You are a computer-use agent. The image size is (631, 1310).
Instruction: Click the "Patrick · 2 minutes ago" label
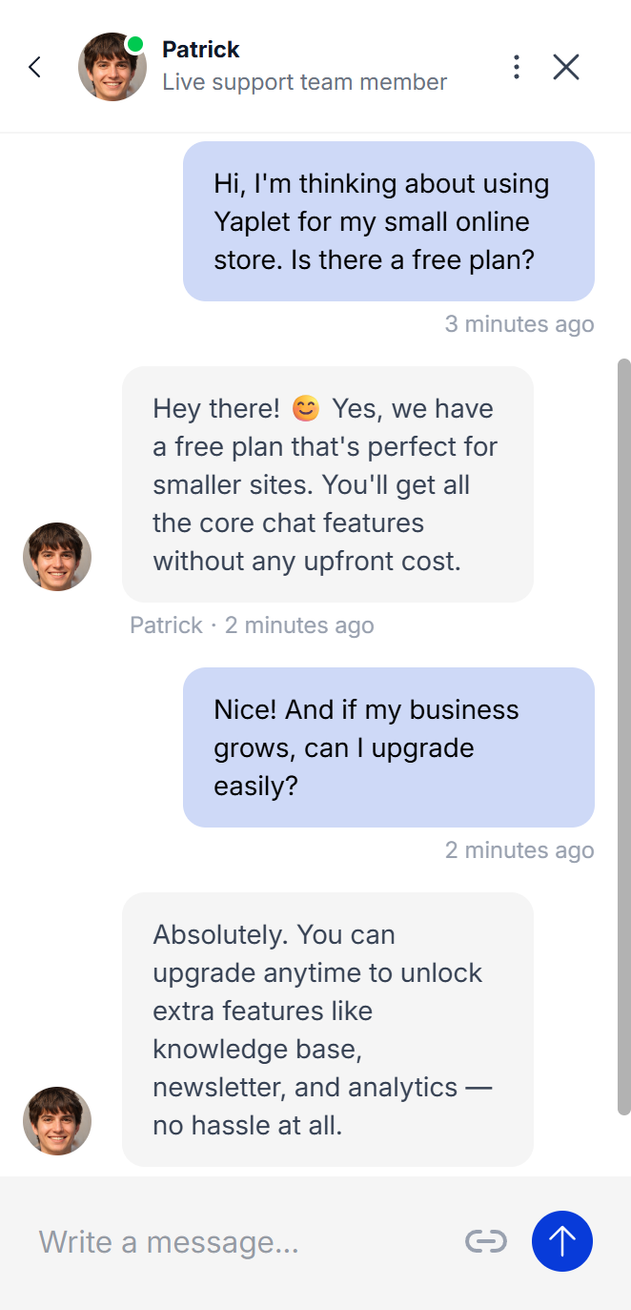tap(252, 625)
